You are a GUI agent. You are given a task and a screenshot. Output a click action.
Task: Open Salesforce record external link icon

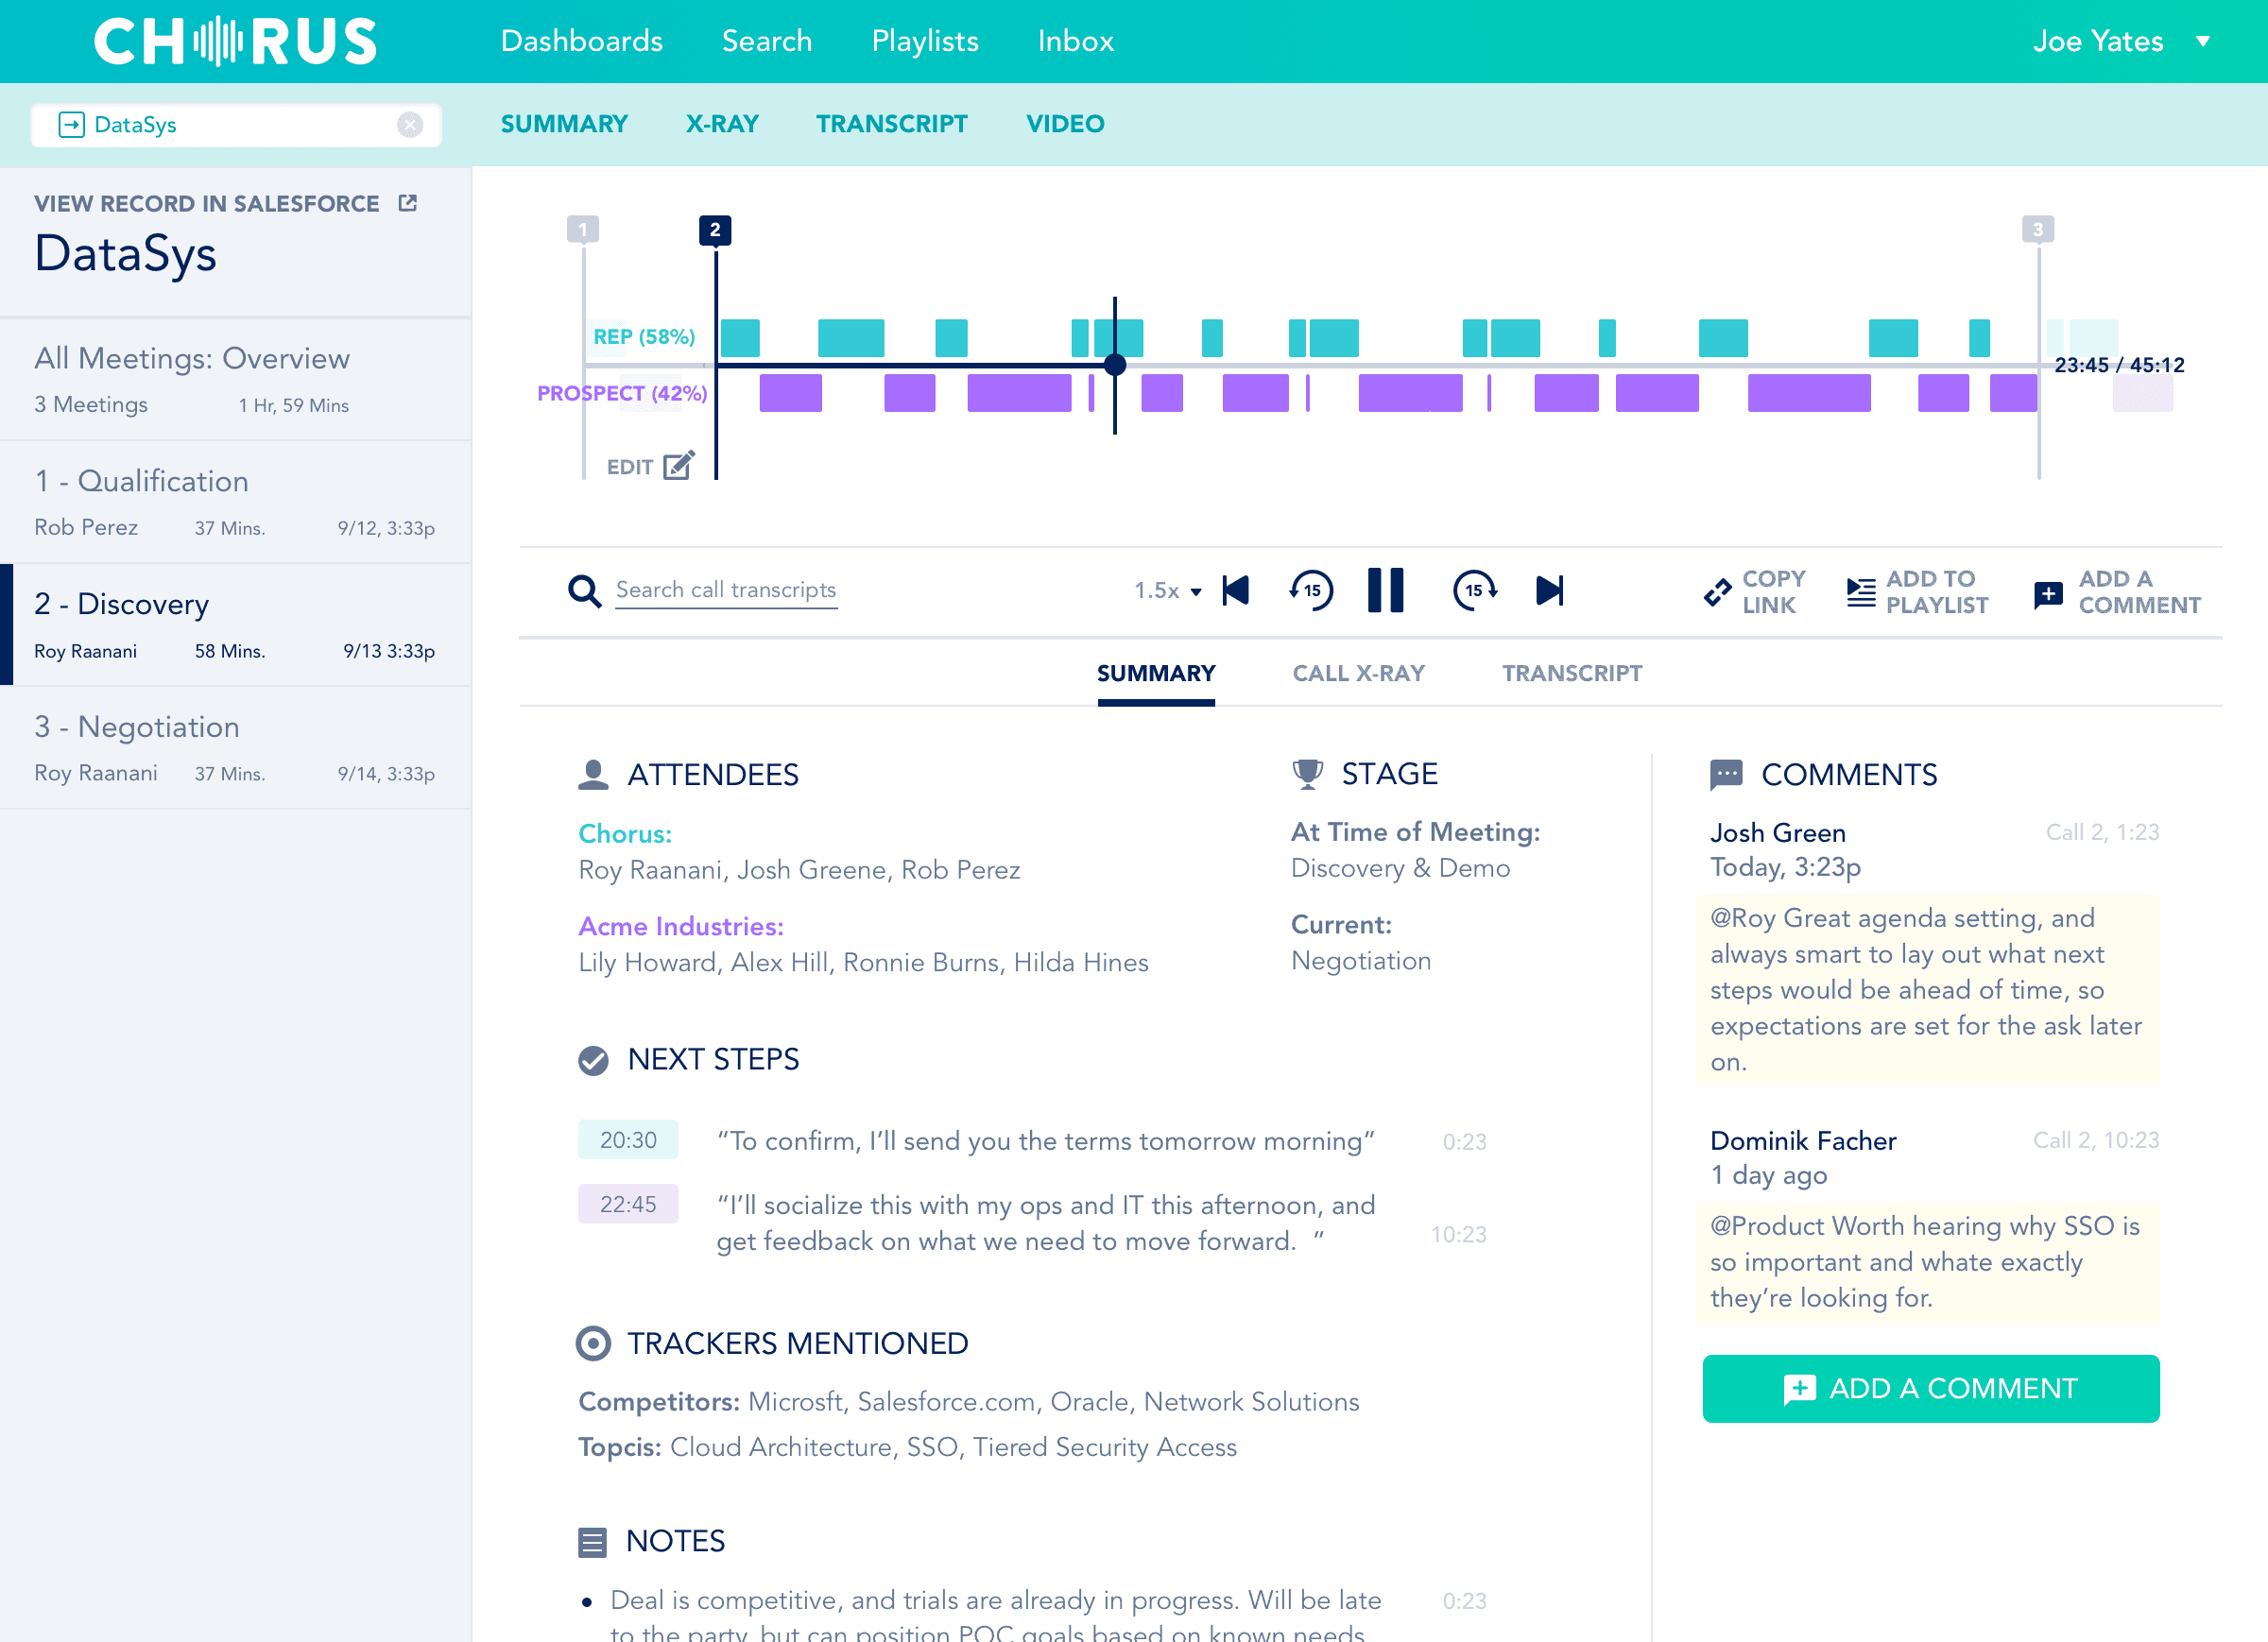tap(407, 203)
